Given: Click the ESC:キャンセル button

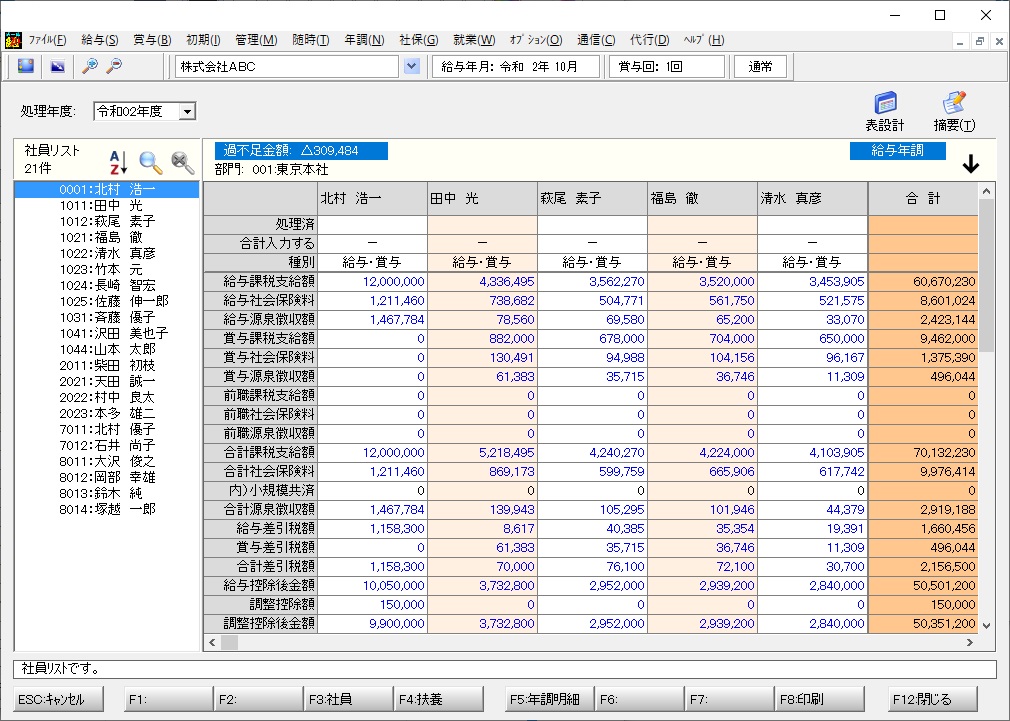Looking at the screenshot, I should (x=59, y=699).
